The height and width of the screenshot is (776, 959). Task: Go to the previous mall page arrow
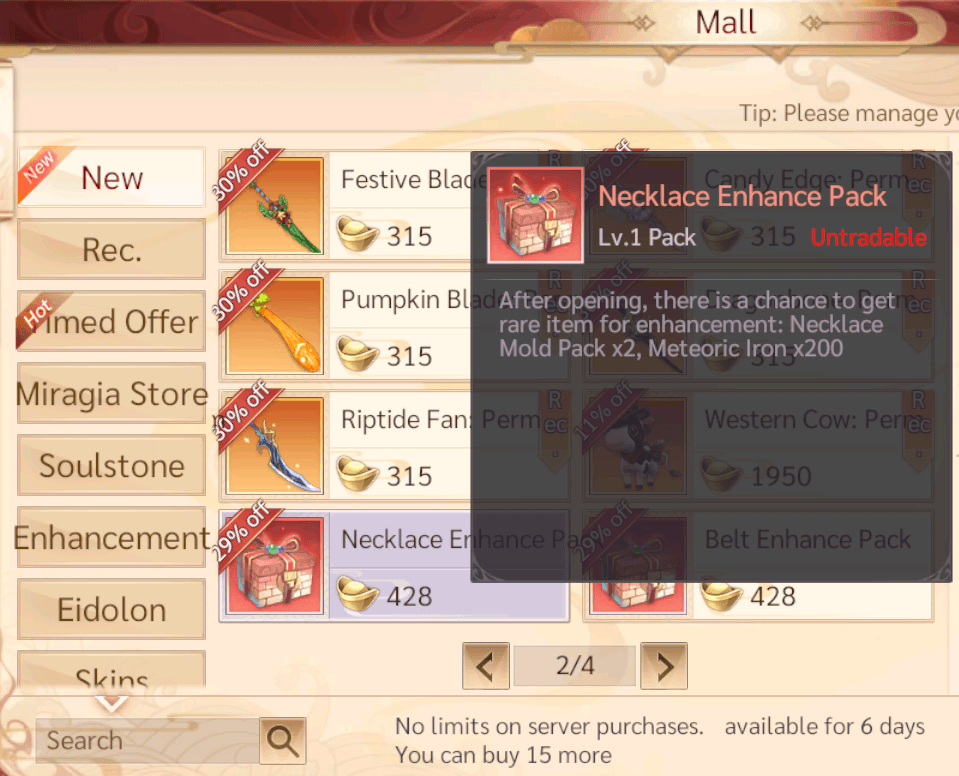pyautogui.click(x=486, y=666)
